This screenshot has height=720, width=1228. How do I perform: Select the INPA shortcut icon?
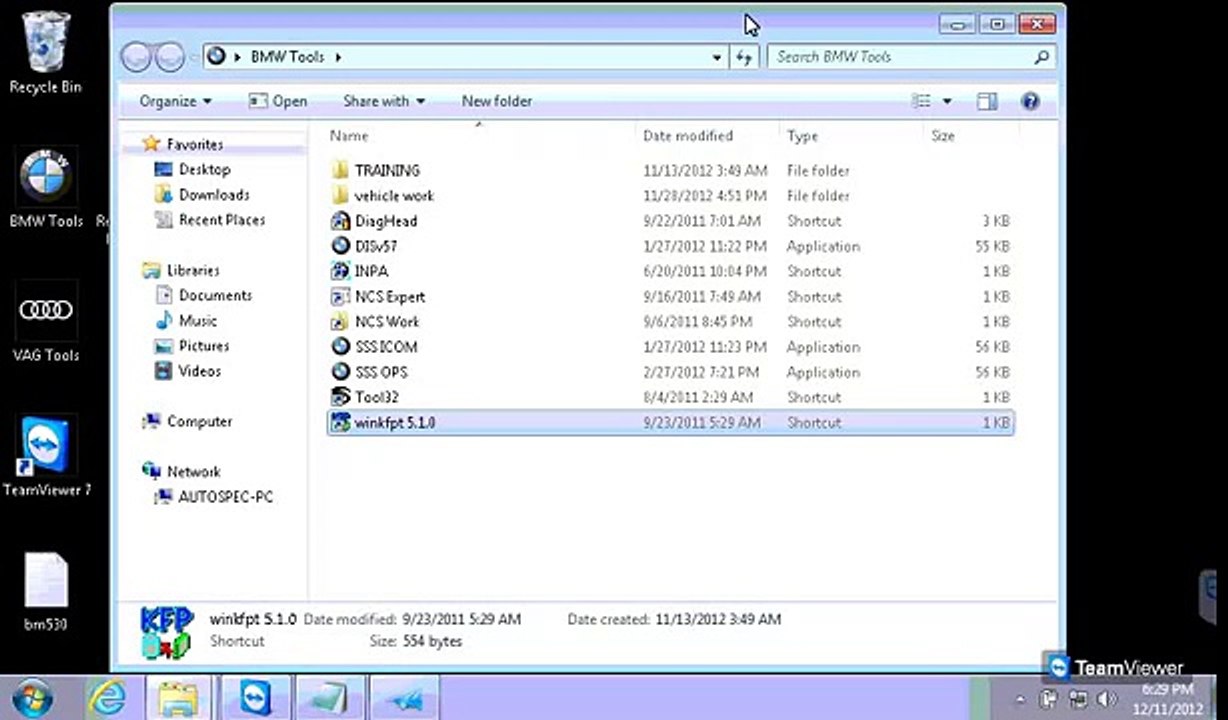(x=340, y=271)
